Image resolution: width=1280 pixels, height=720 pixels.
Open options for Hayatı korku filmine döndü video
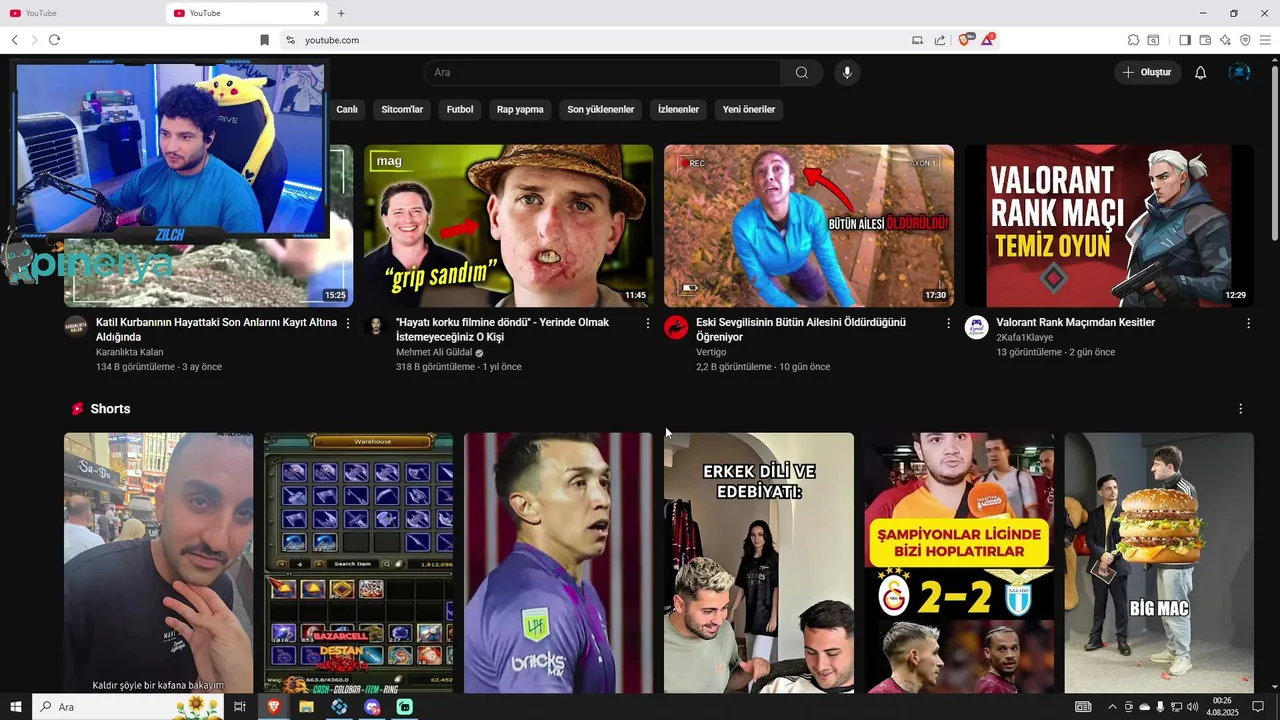[x=648, y=323]
